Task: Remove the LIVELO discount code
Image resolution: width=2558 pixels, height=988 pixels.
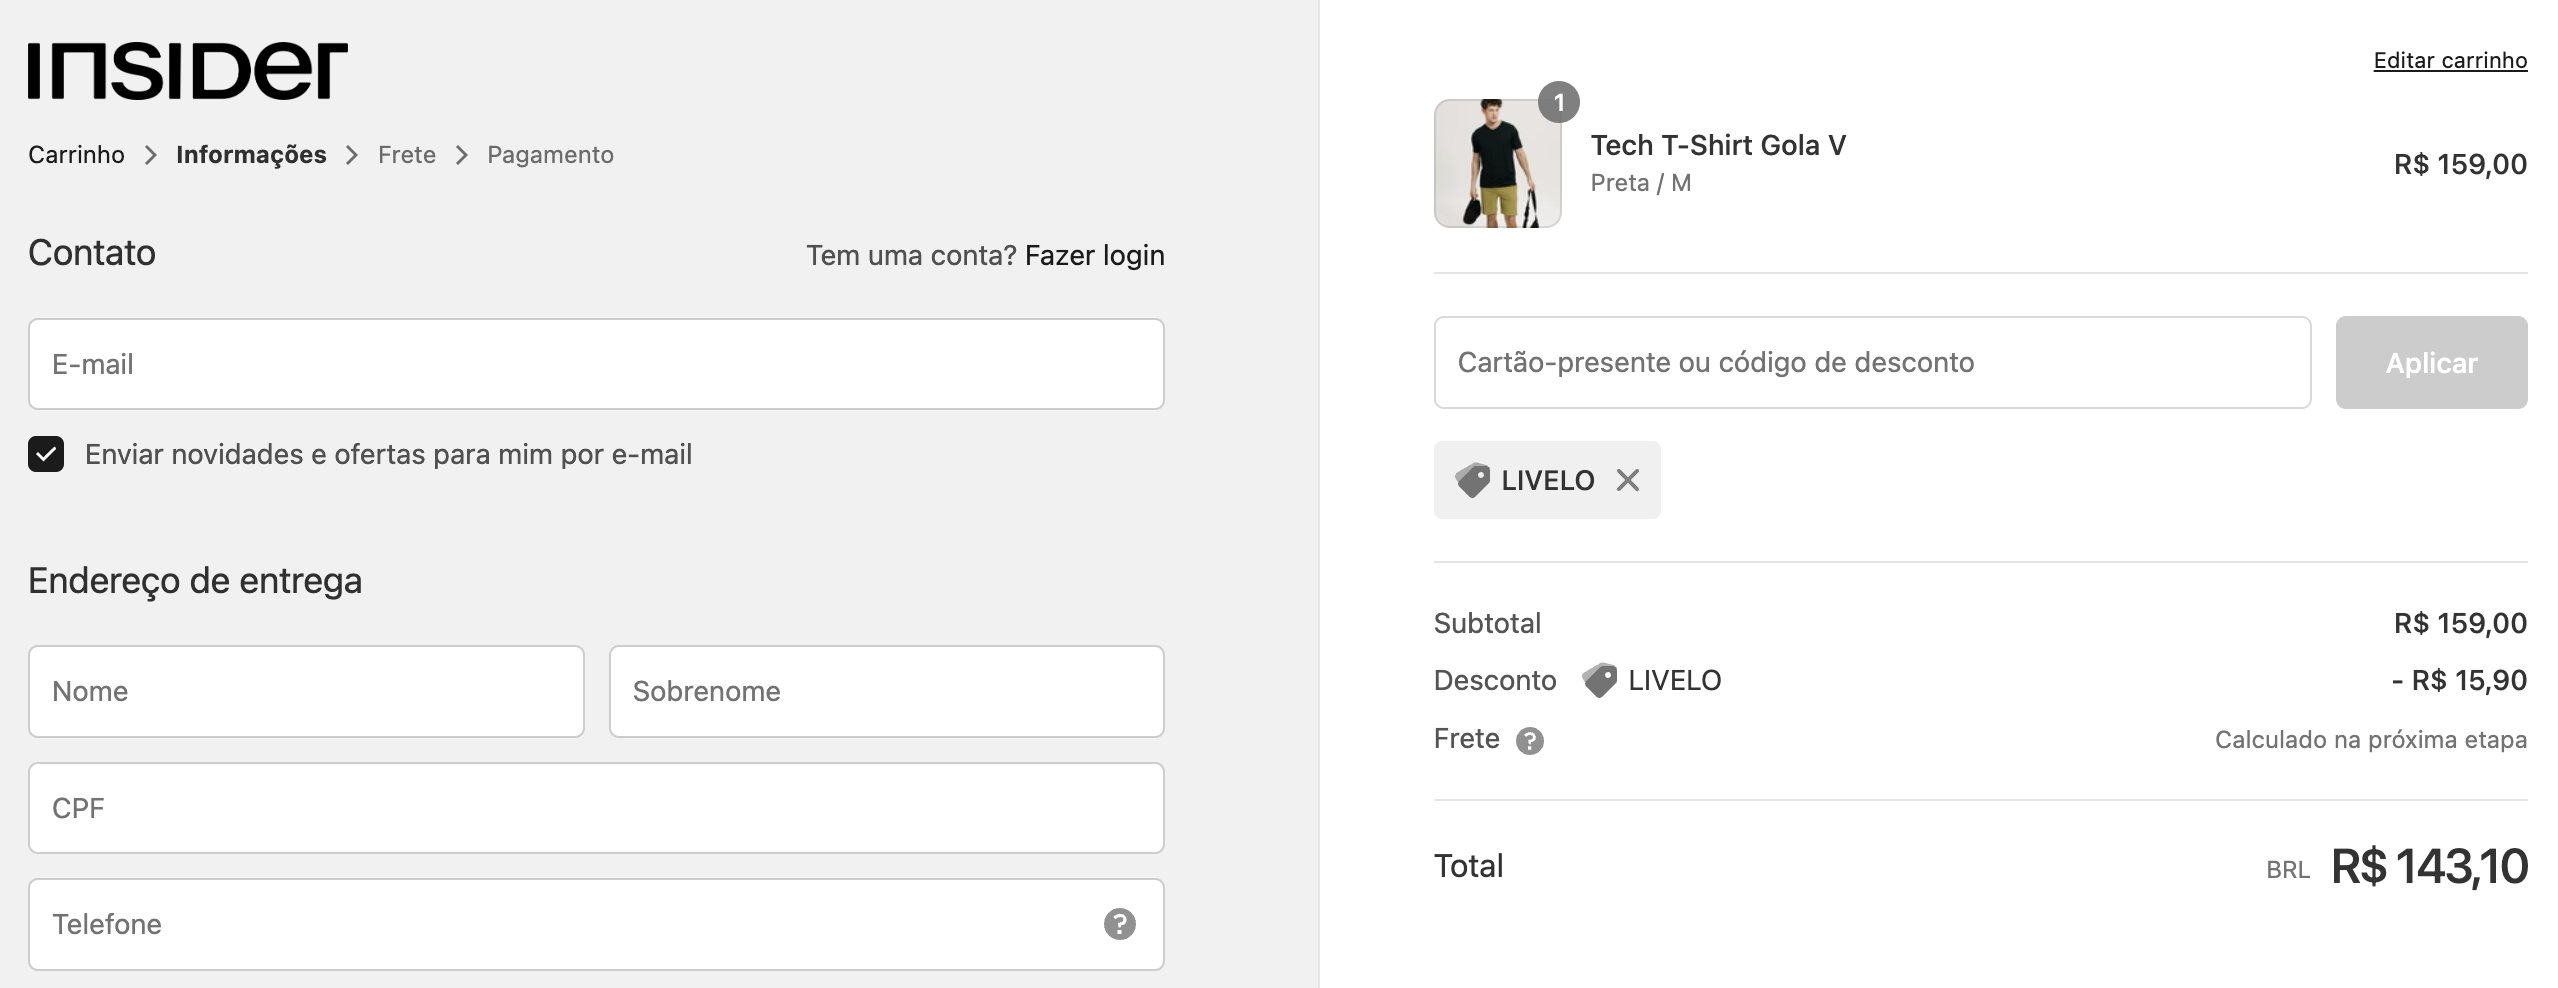Action: (1628, 481)
